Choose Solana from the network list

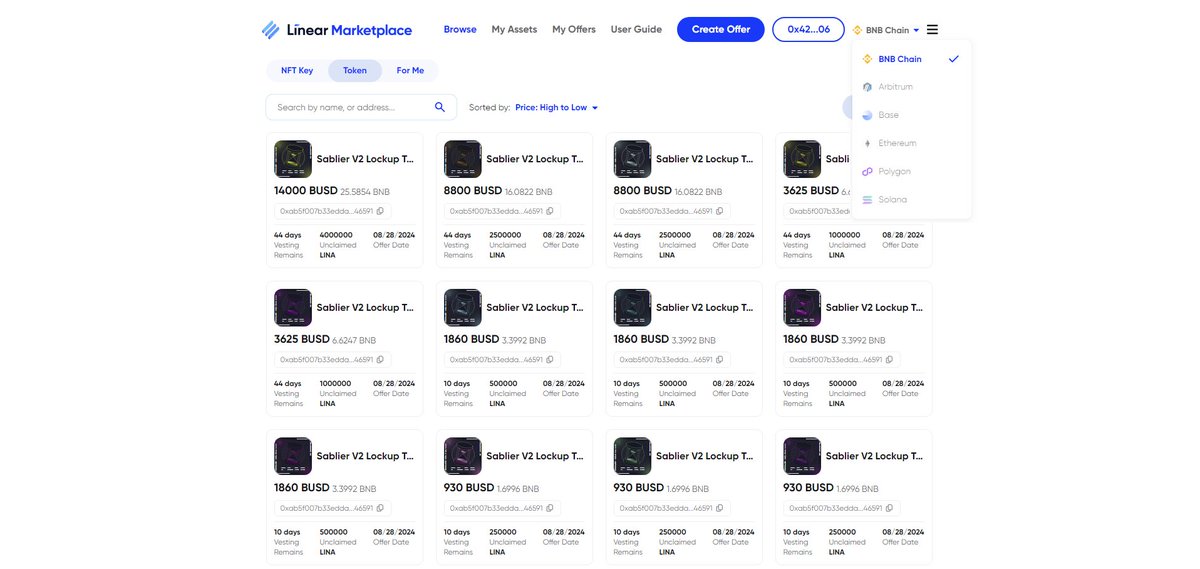point(911,199)
